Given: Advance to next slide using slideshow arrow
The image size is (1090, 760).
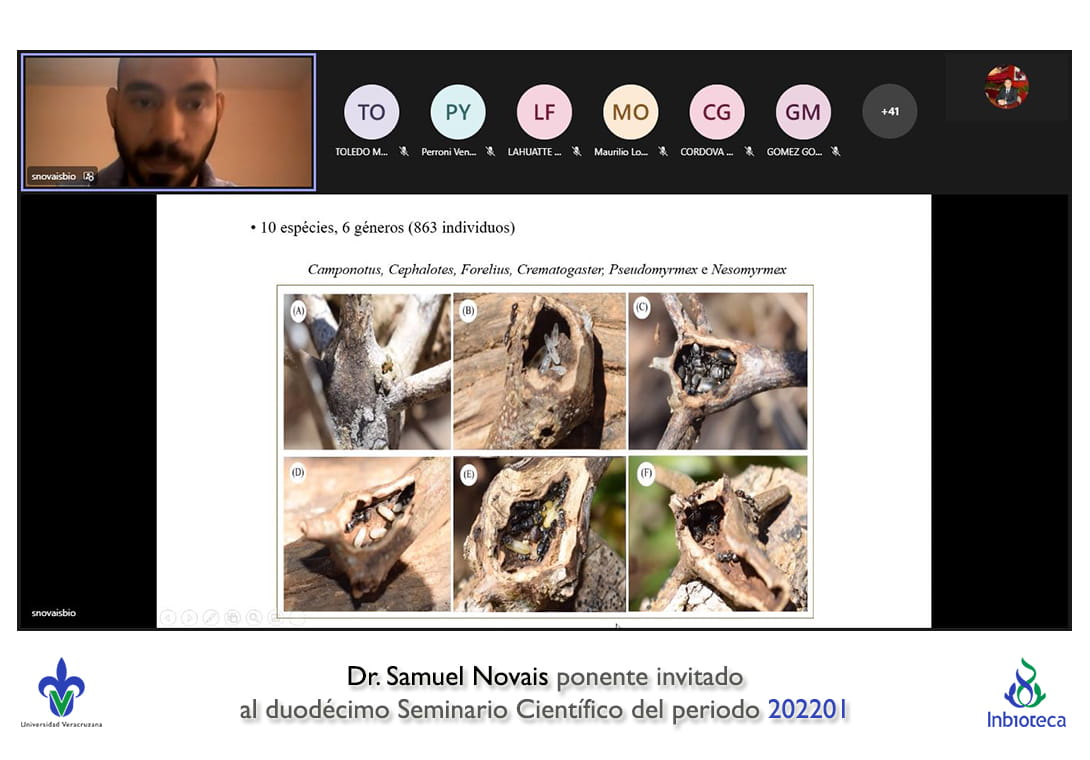Looking at the screenshot, I should pos(189,617).
